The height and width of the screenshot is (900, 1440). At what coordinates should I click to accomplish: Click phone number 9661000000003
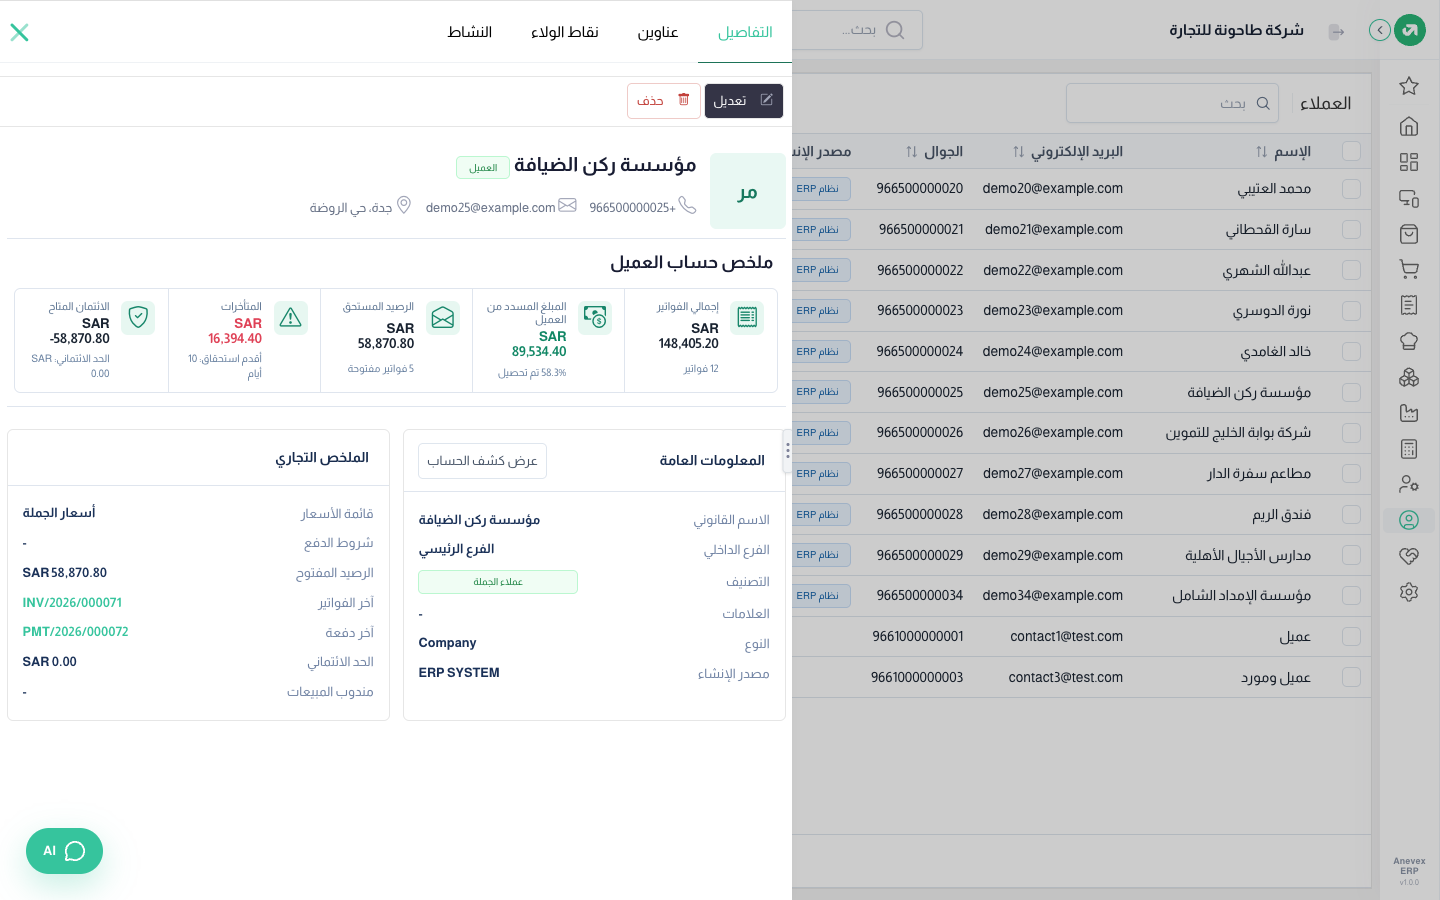click(917, 677)
